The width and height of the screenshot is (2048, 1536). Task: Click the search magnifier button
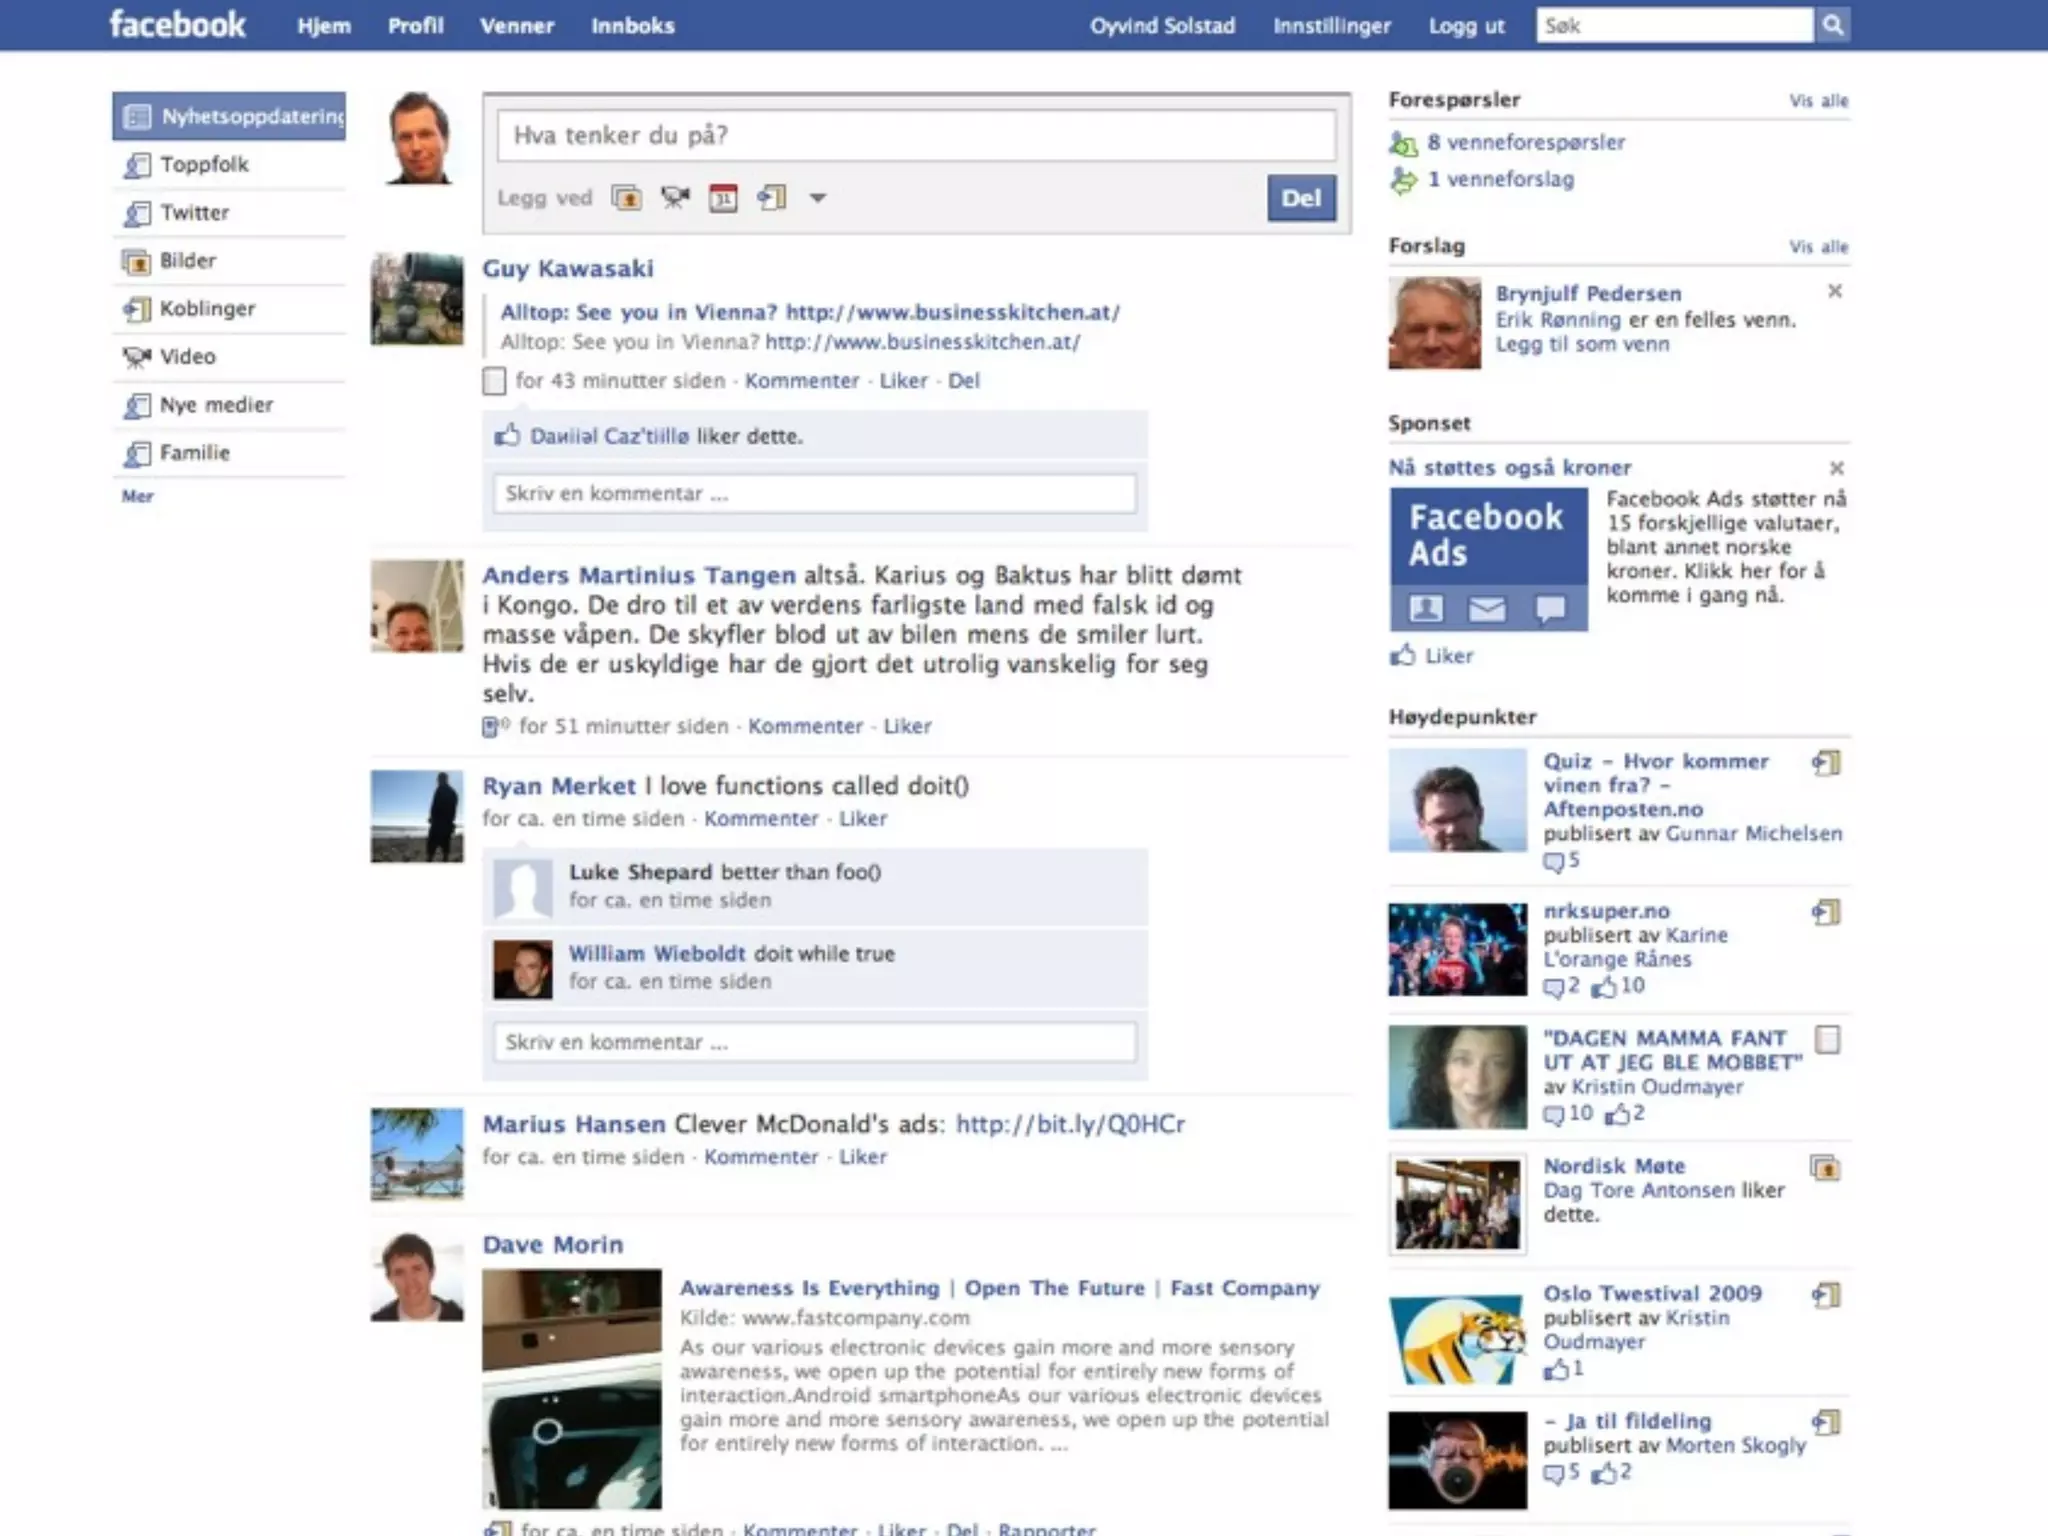click(1832, 26)
